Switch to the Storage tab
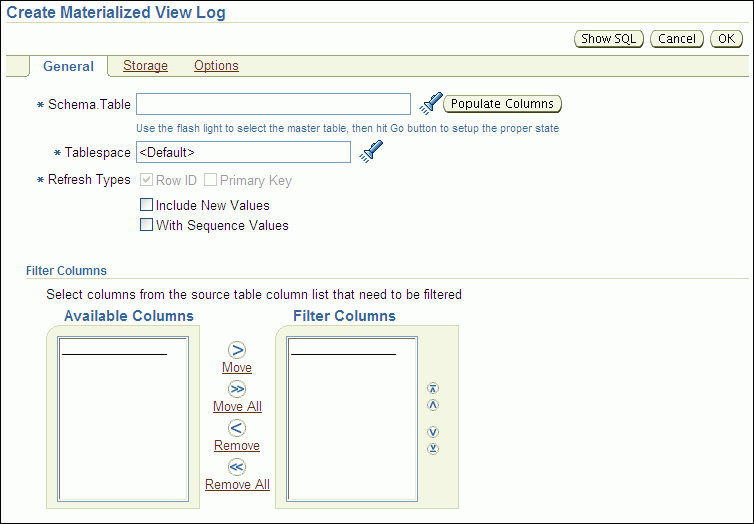This screenshot has width=754, height=524. click(145, 66)
